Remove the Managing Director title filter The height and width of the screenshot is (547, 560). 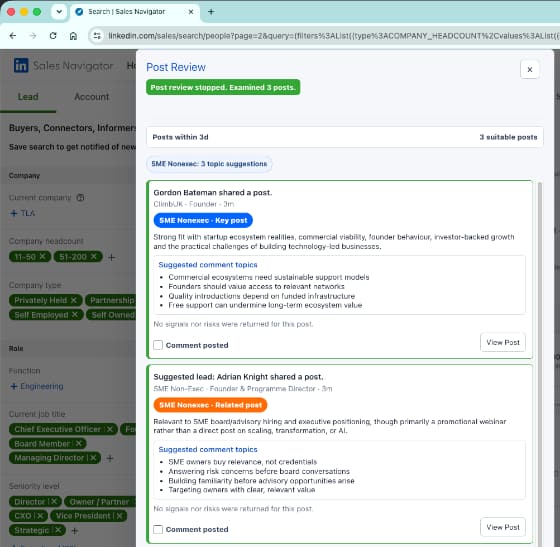[x=93, y=458]
